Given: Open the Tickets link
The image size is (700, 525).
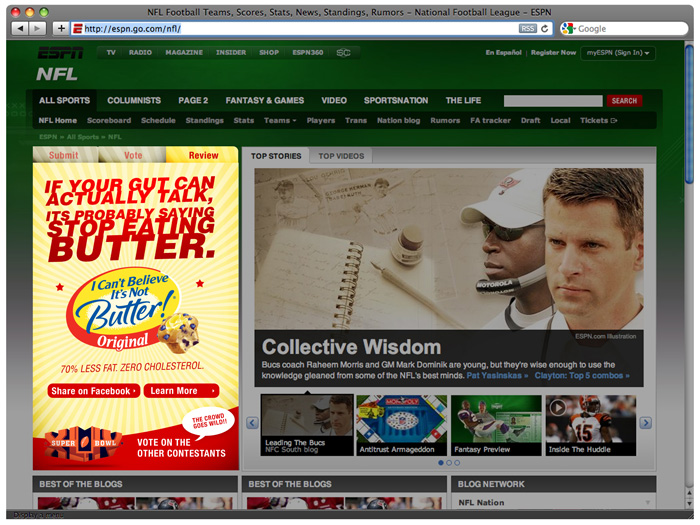Looking at the screenshot, I should click(598, 121).
